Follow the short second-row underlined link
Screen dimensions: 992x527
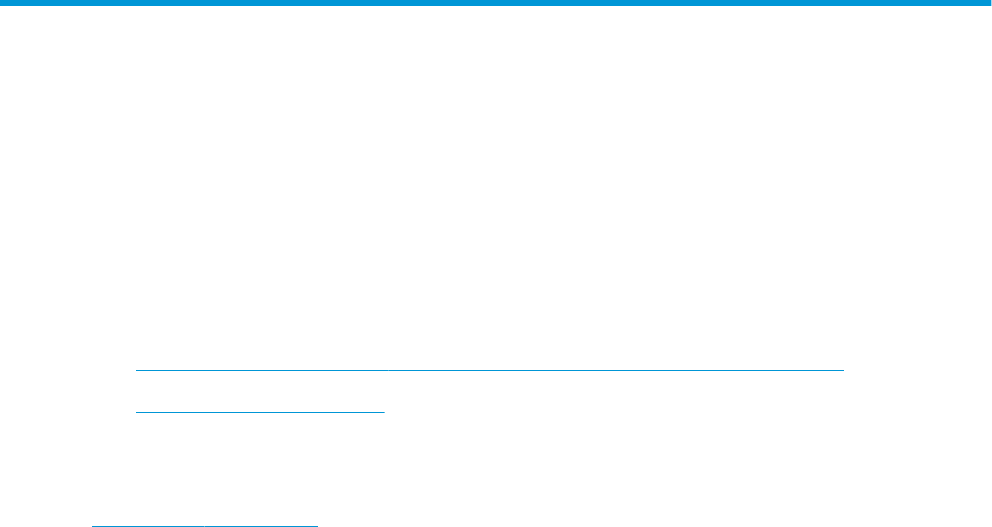pos(260,412)
